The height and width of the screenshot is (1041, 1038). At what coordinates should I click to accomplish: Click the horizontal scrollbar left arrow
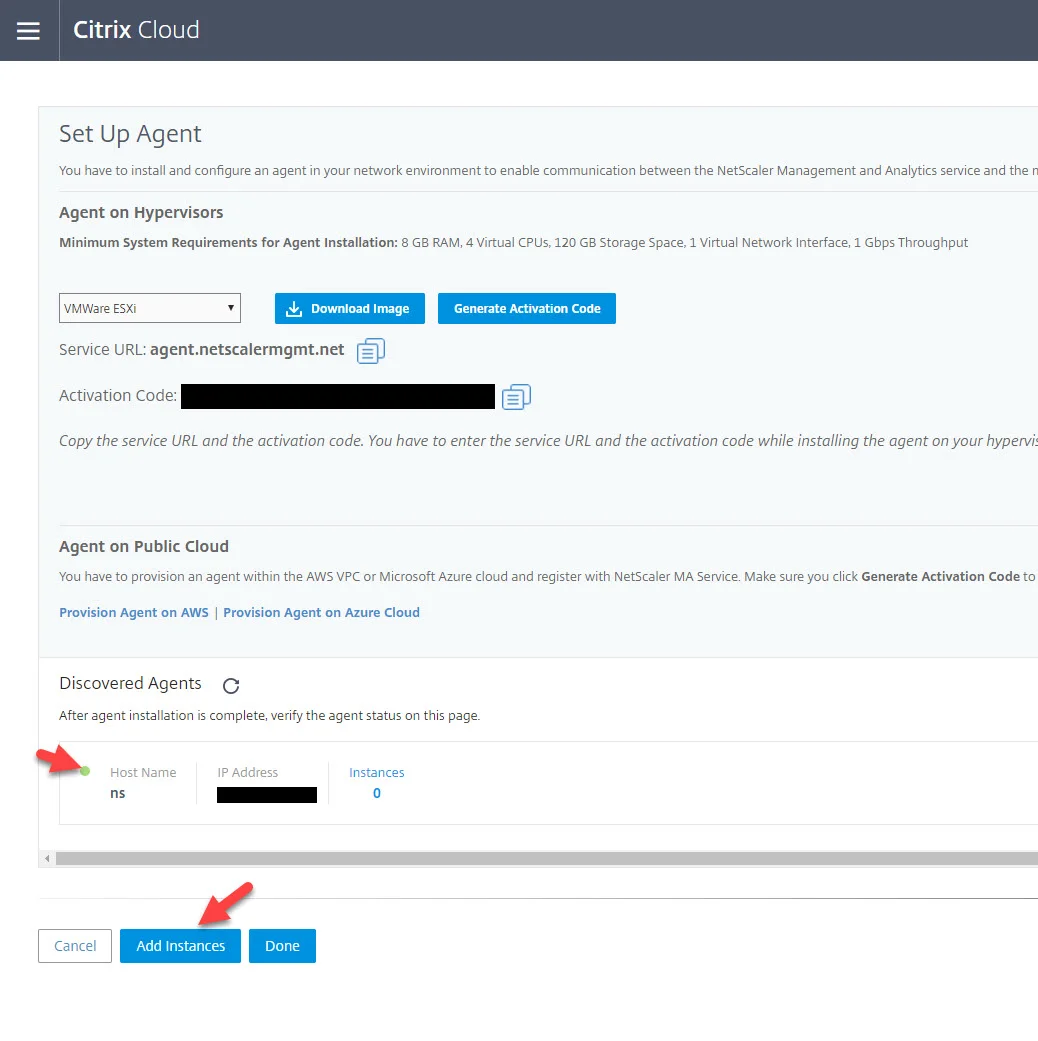47,858
